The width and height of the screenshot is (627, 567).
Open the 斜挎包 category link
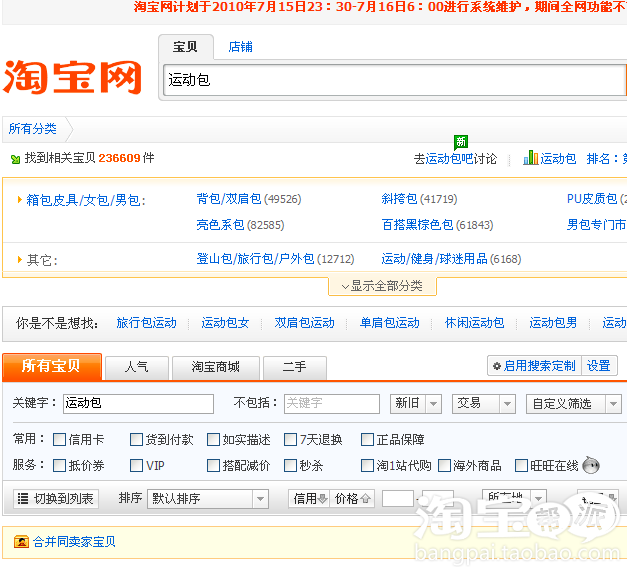point(399,199)
